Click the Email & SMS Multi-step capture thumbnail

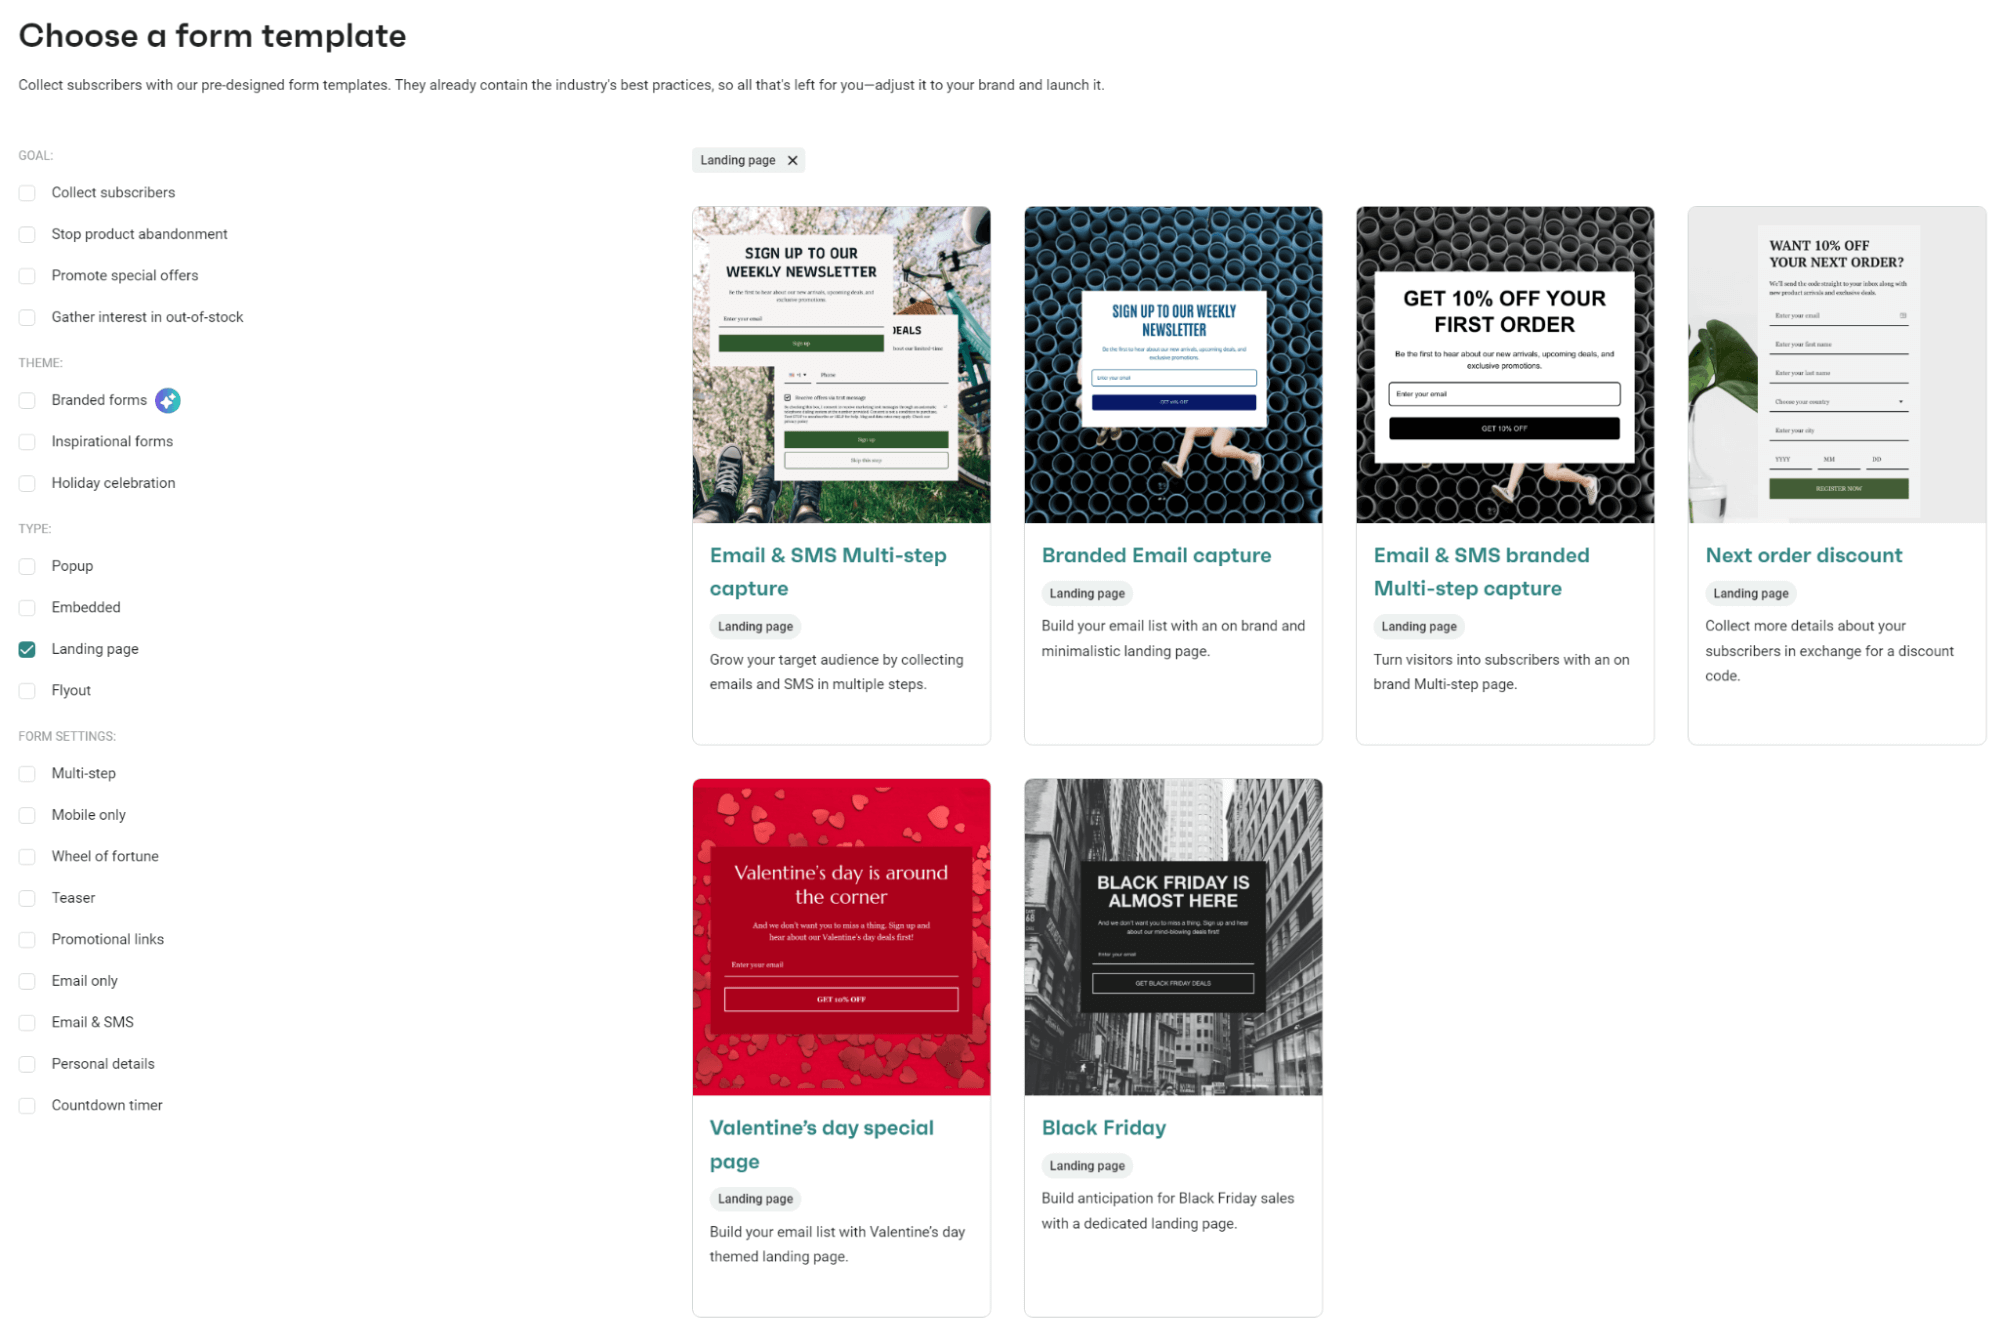pos(840,364)
